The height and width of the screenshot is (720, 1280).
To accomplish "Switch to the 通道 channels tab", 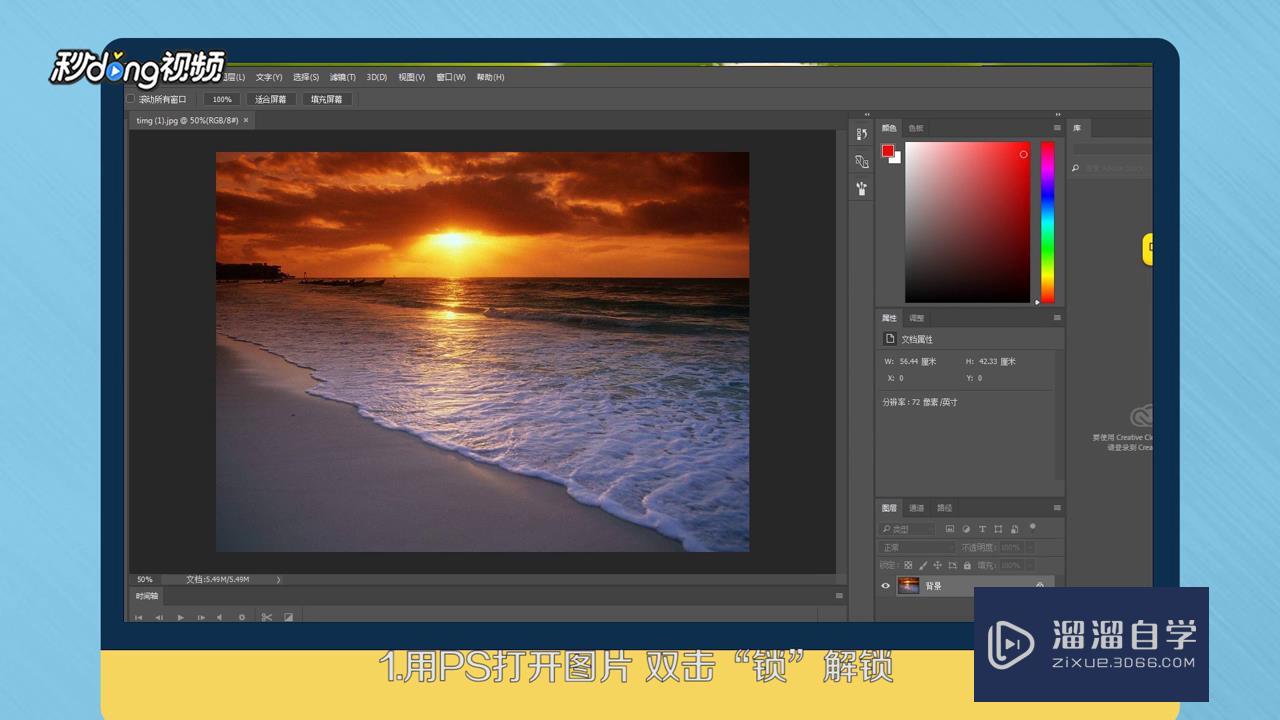I will pyautogui.click(x=917, y=508).
